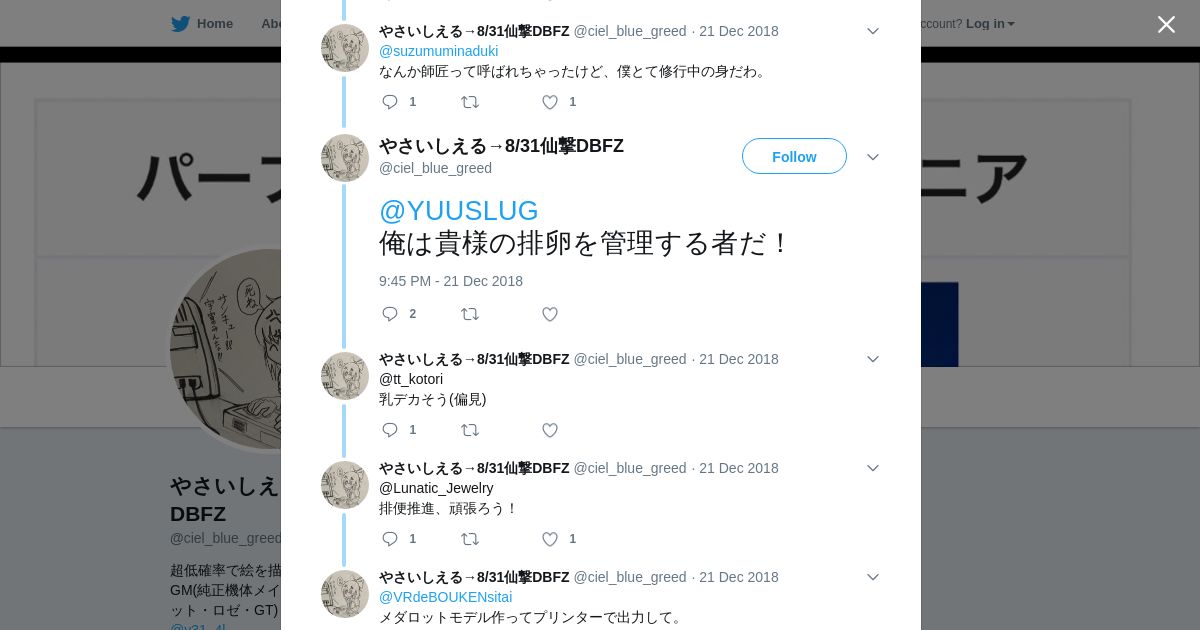The height and width of the screenshot is (630, 1200).
Task: Like the @suzumuminaduki reply tweet
Action: pos(550,102)
